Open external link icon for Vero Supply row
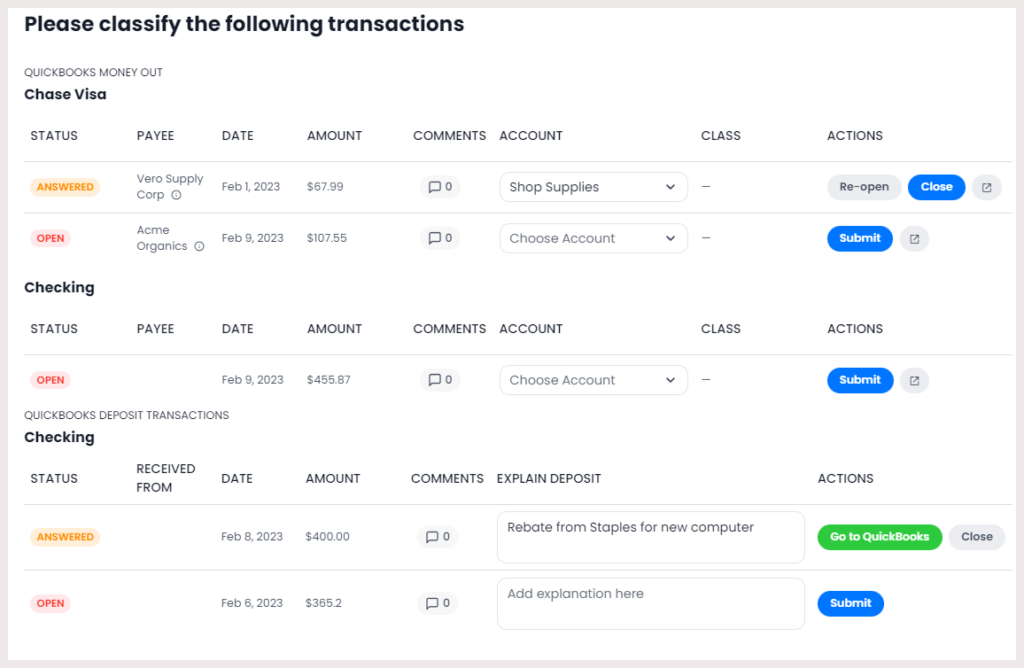Screen dimensions: 1024x668 986,187
